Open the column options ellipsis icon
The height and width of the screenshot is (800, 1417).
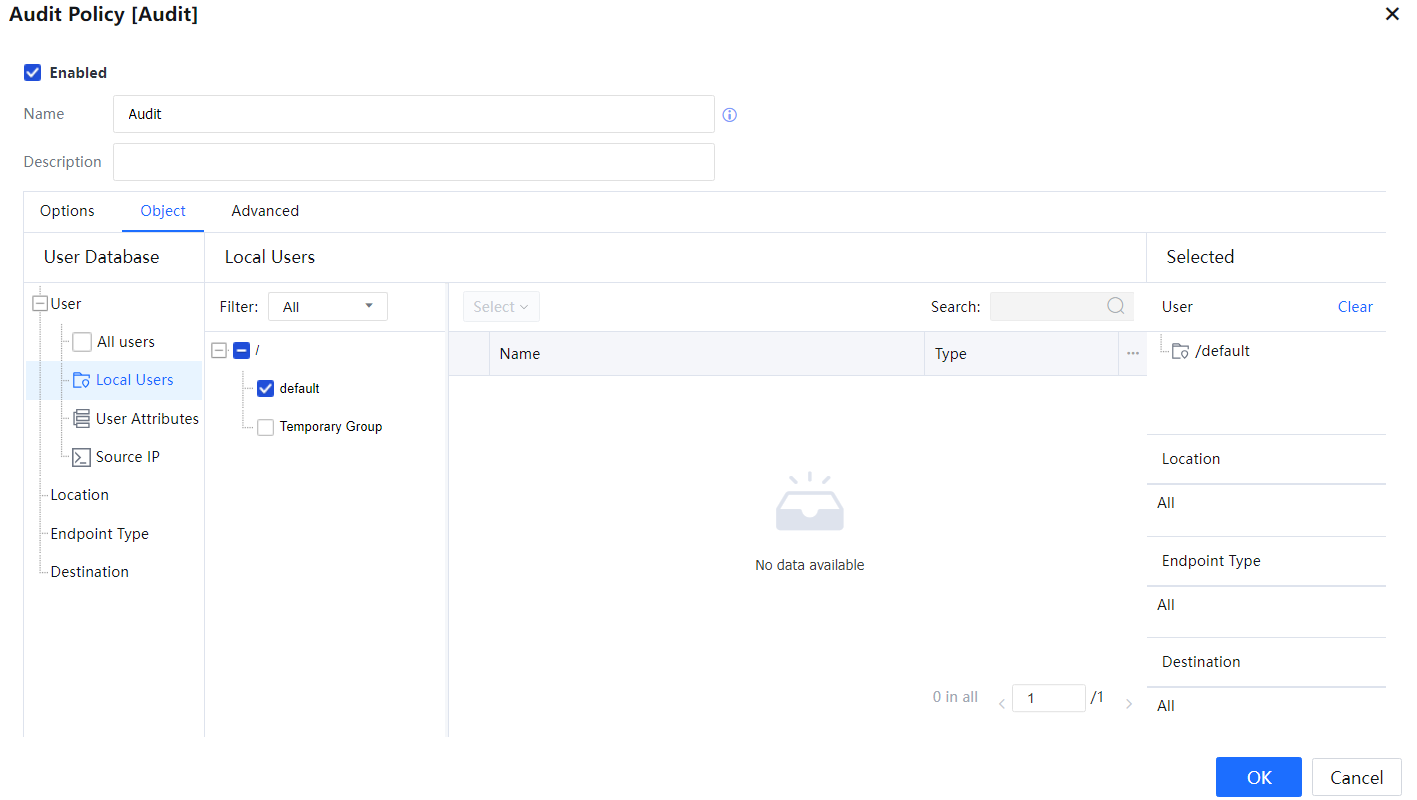(x=1133, y=354)
